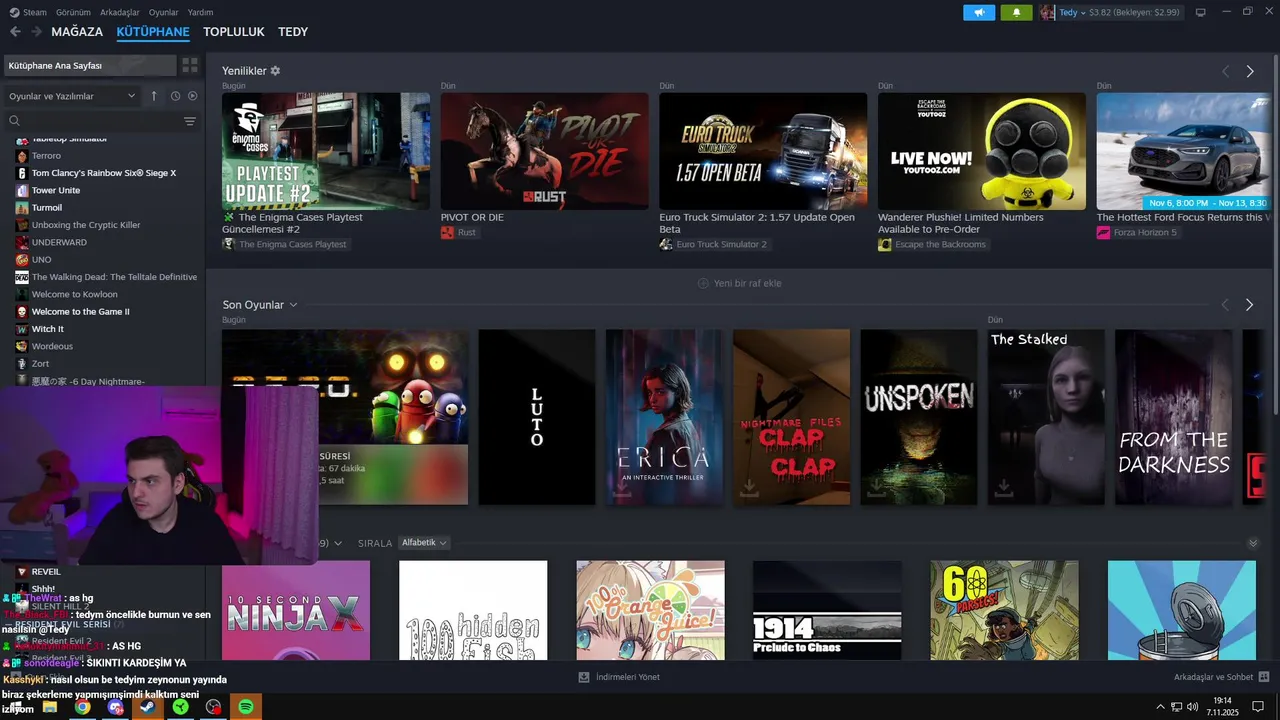1280x720 pixels.
Task: Show next Yenilikler items arrow
Action: point(1250,71)
